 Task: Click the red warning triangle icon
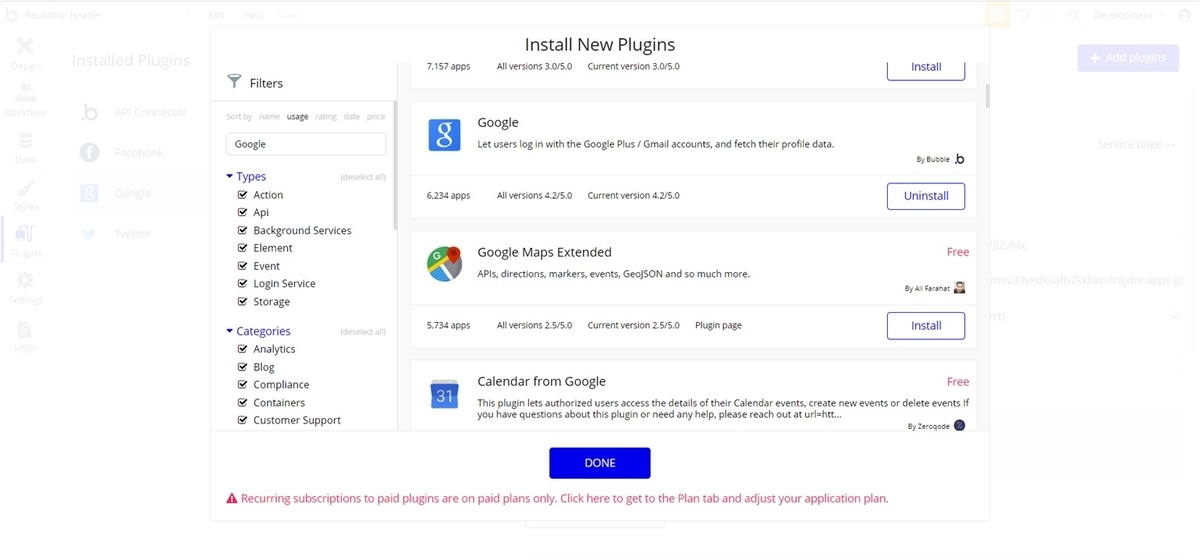point(232,498)
